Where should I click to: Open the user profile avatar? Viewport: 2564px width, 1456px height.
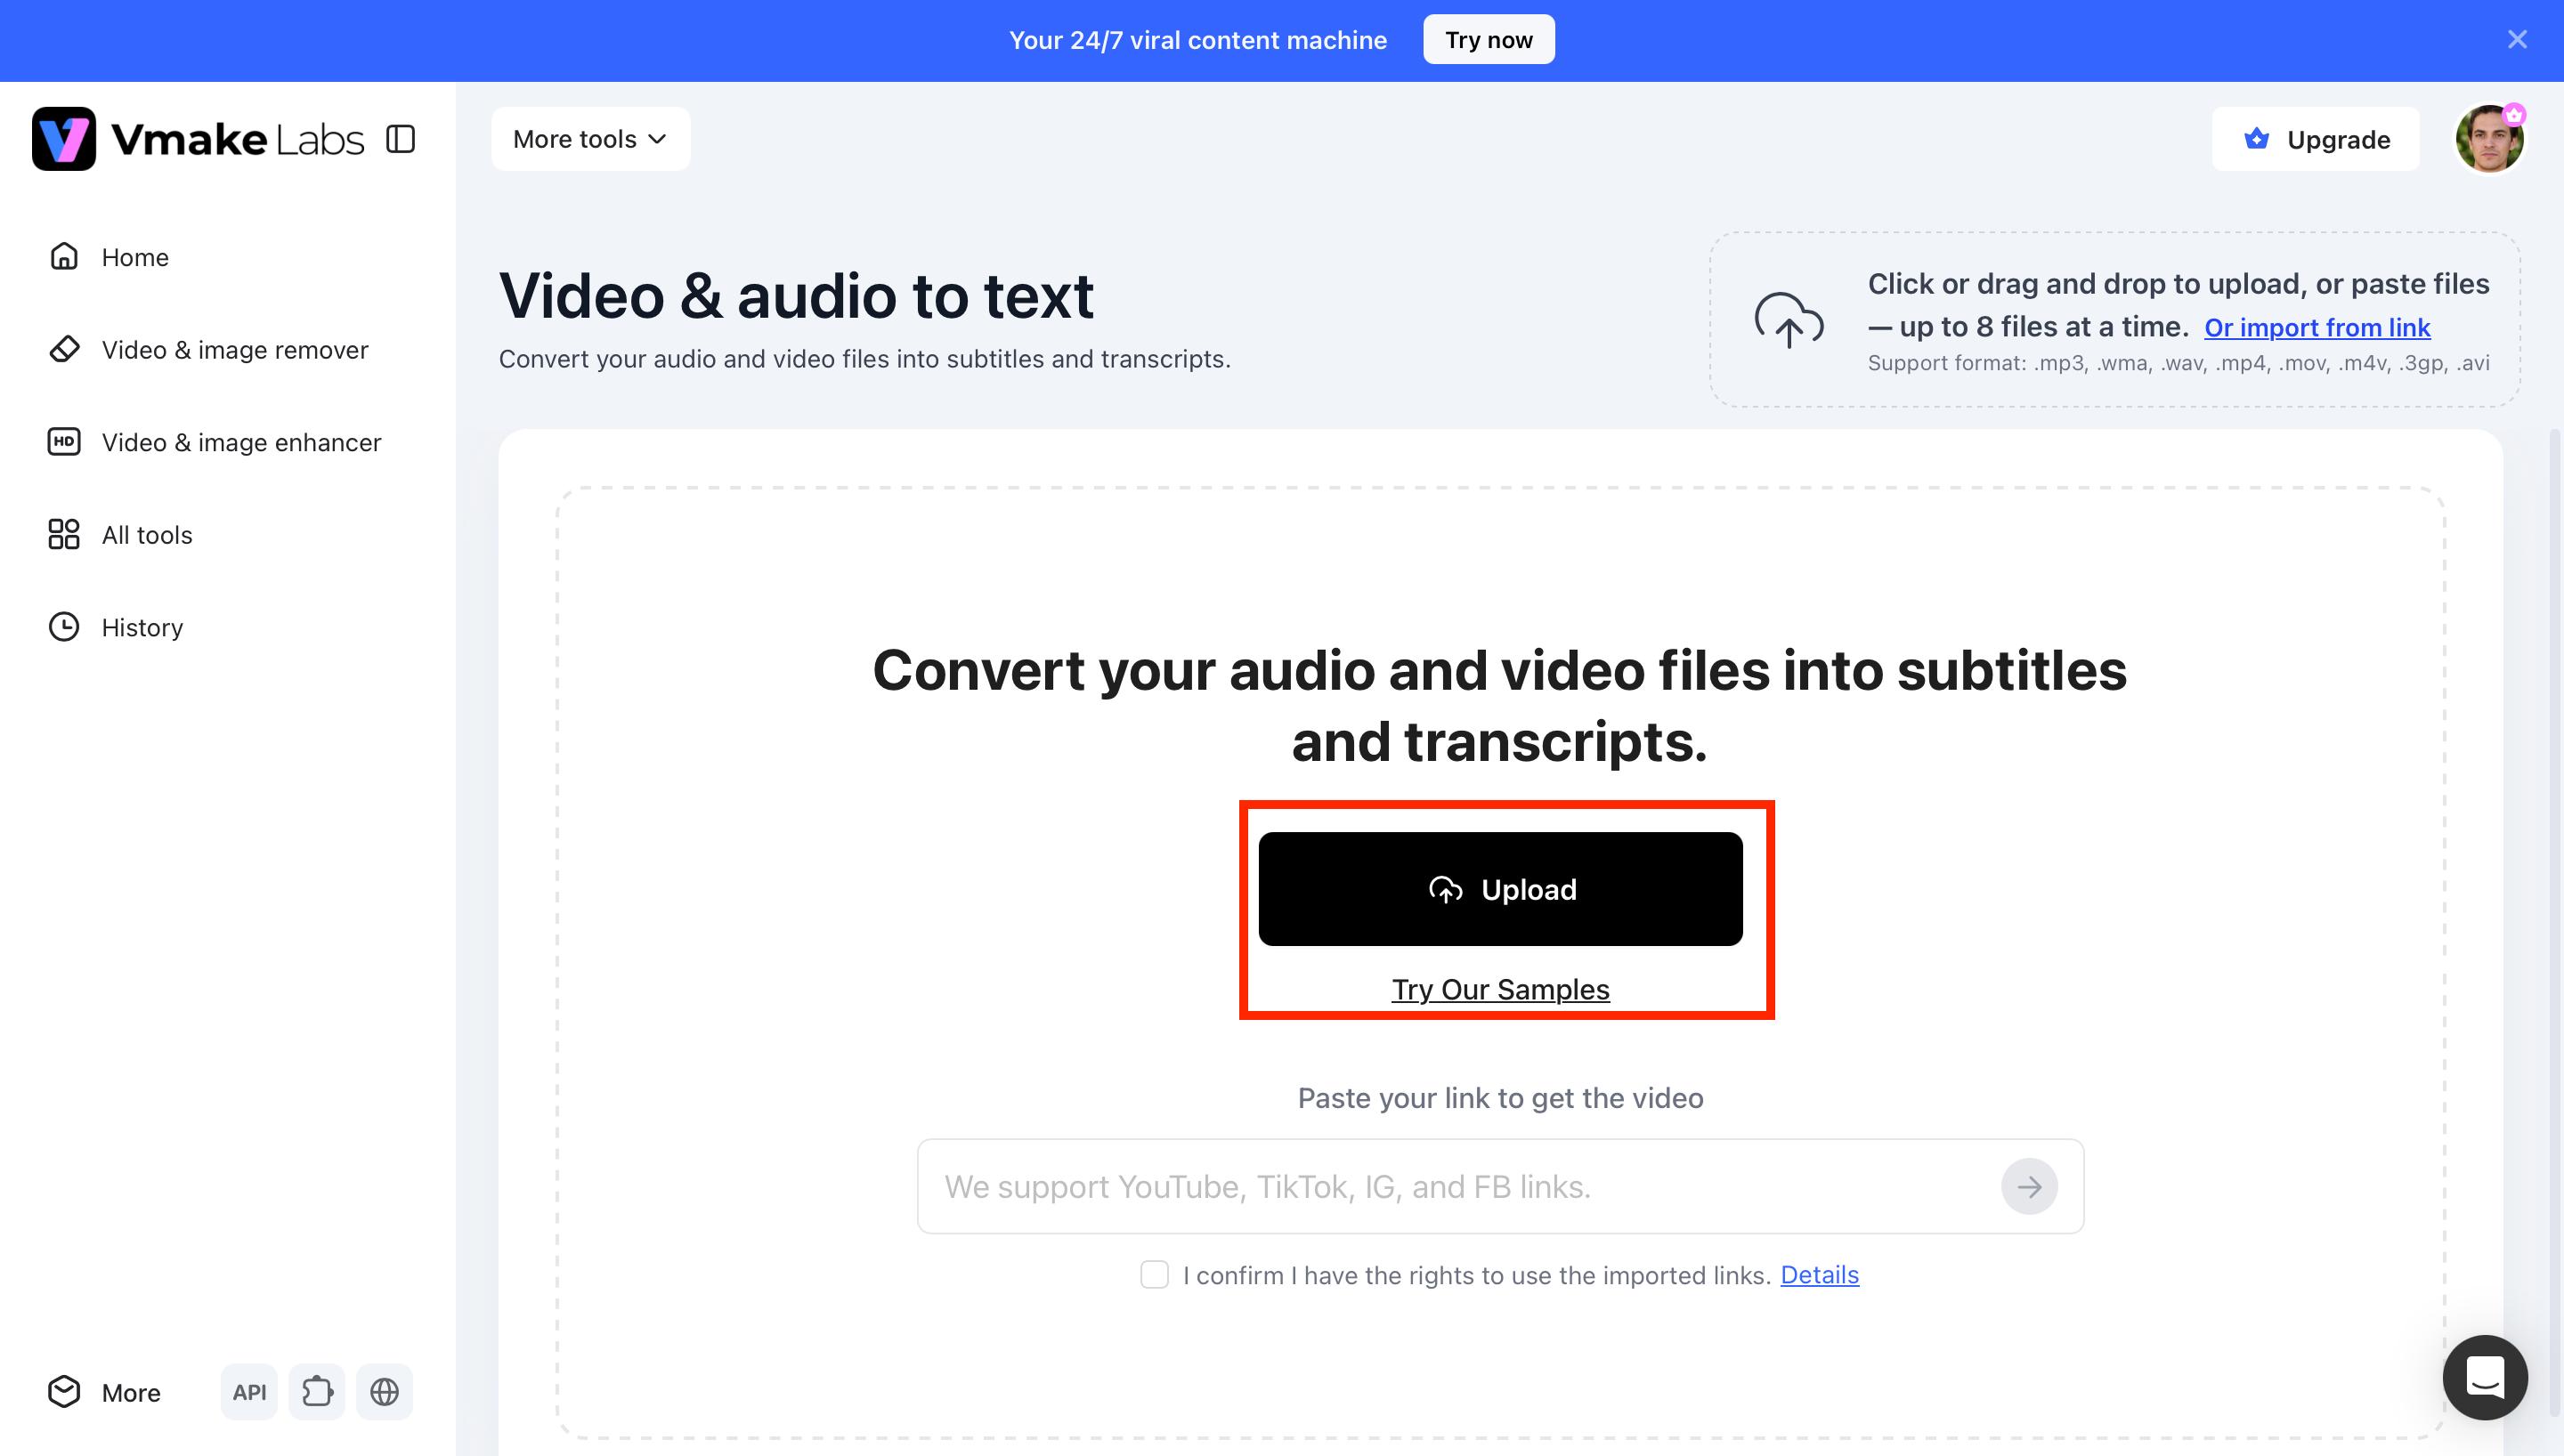click(2490, 139)
